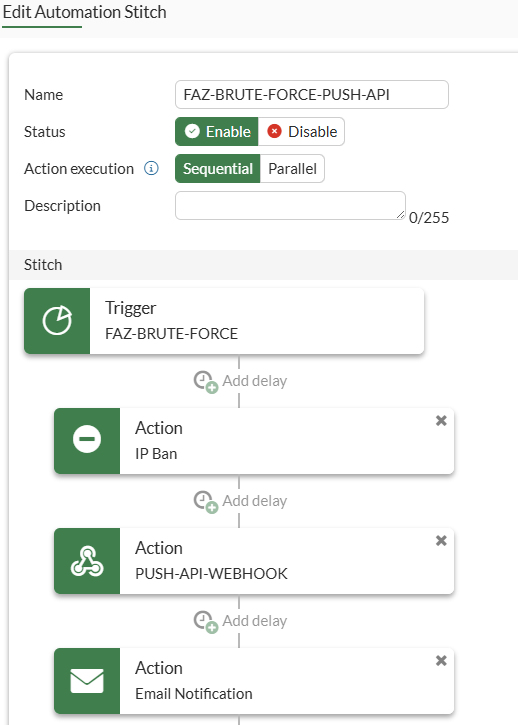Click the Description label

[62, 206]
